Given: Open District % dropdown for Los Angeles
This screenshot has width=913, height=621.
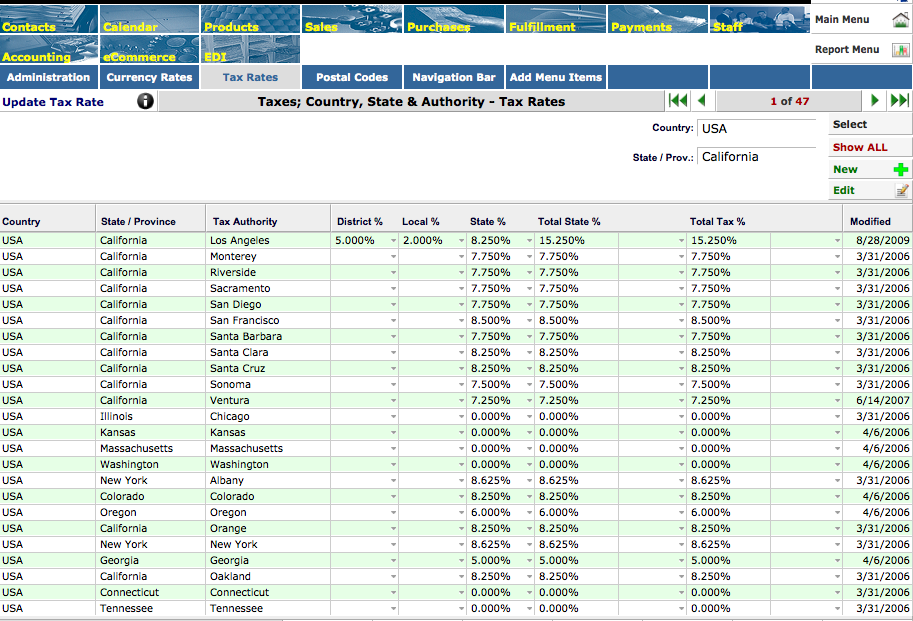Looking at the screenshot, I should (x=393, y=240).
